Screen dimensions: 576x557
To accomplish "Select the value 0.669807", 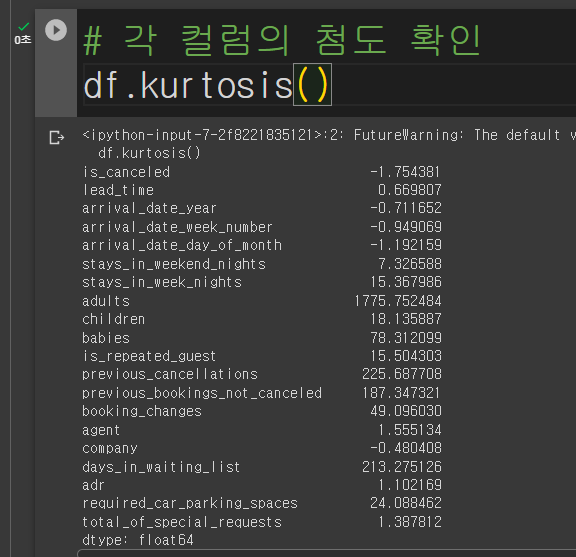I will [409, 190].
